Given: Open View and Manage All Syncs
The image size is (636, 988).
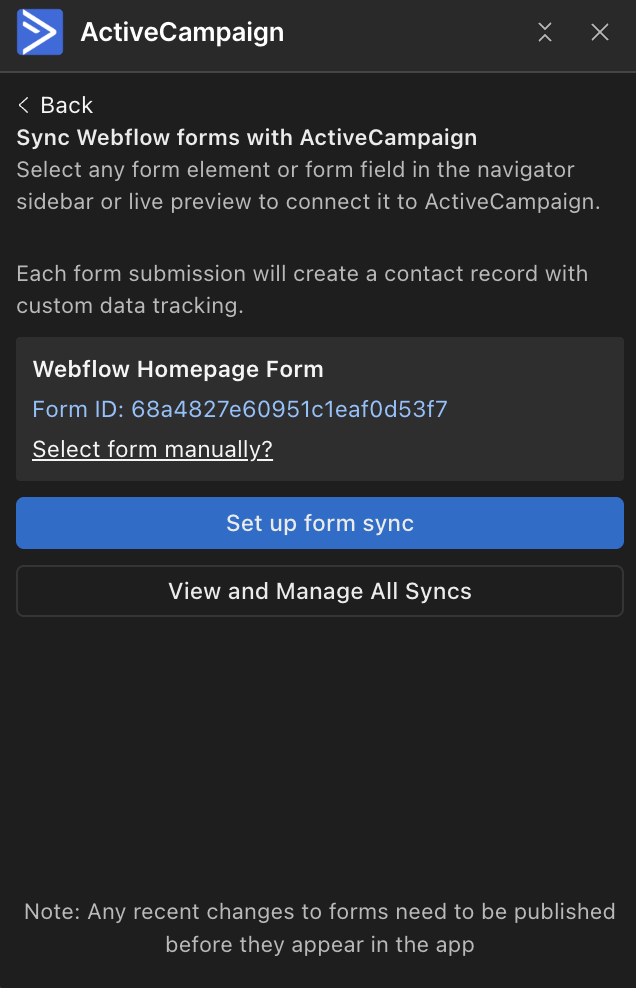Looking at the screenshot, I should [x=318, y=591].
